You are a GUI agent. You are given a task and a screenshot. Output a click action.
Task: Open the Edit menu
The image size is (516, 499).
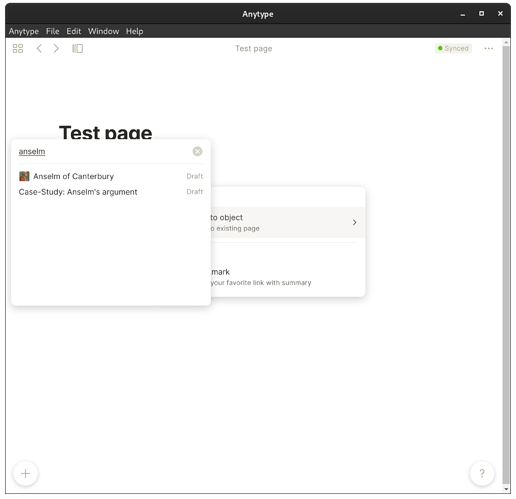tap(74, 31)
